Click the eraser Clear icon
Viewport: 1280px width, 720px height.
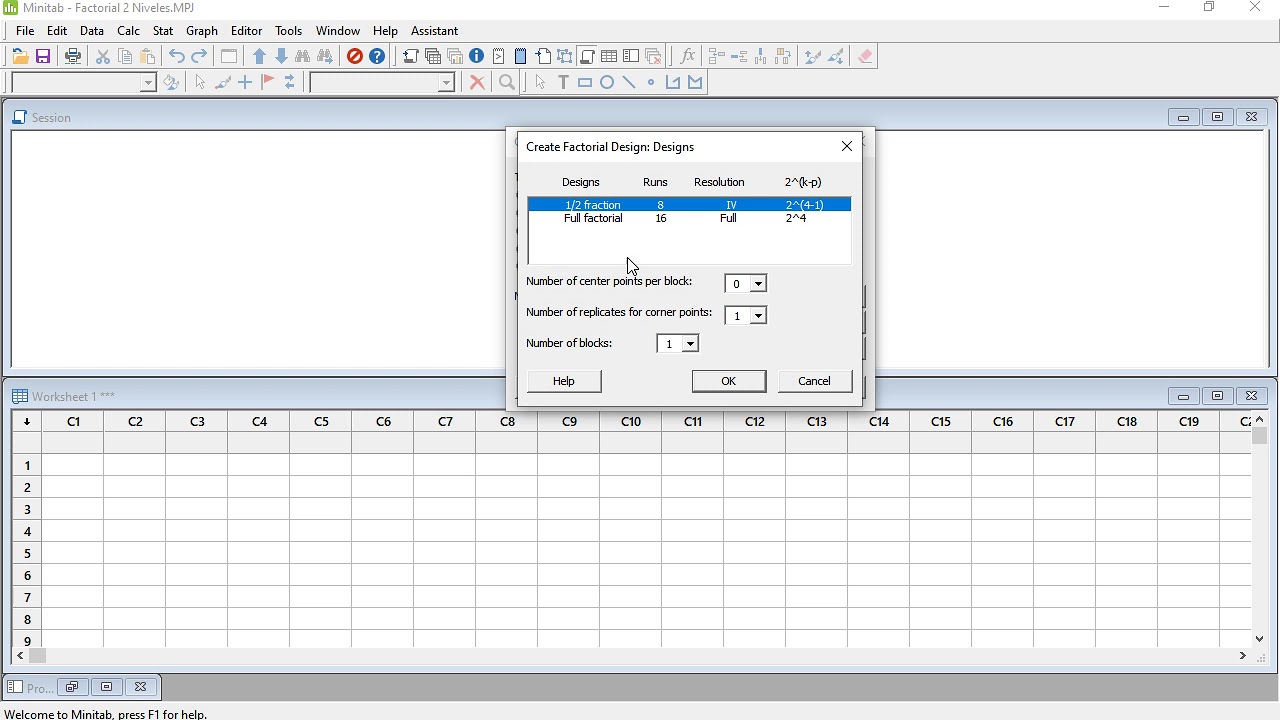pyautogui.click(x=866, y=57)
